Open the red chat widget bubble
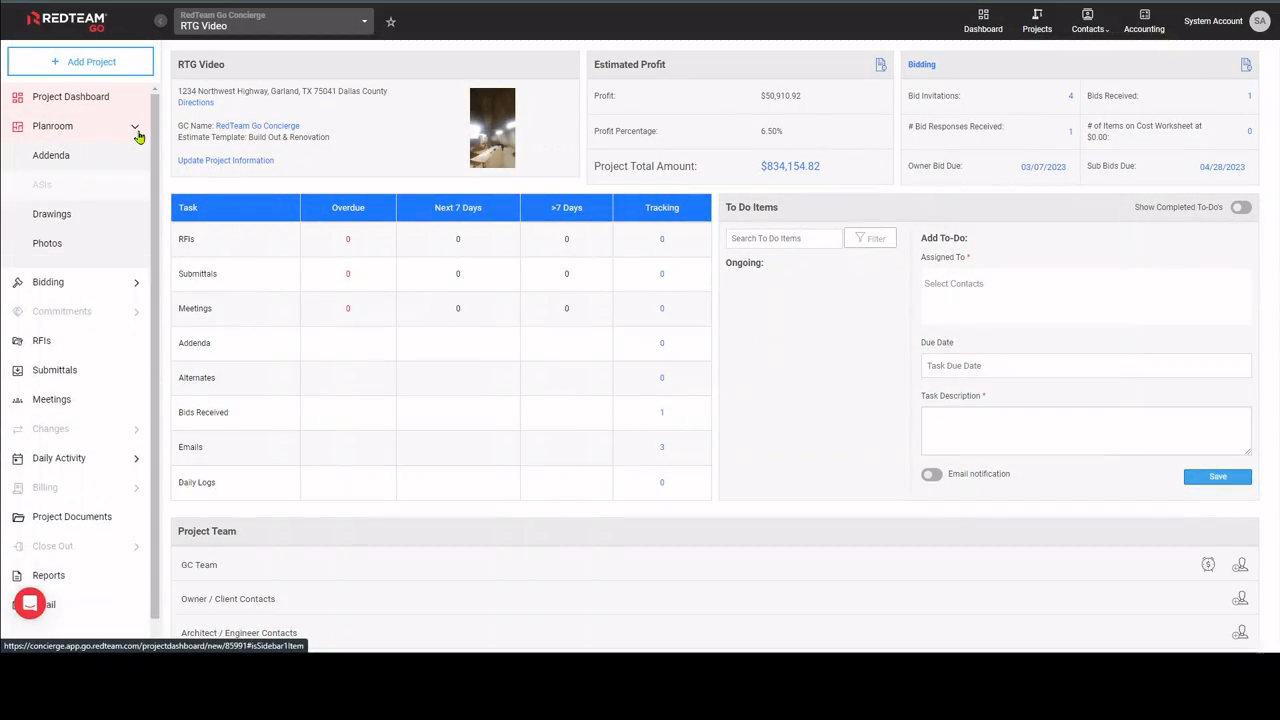Image resolution: width=1280 pixels, height=720 pixels. [x=30, y=603]
